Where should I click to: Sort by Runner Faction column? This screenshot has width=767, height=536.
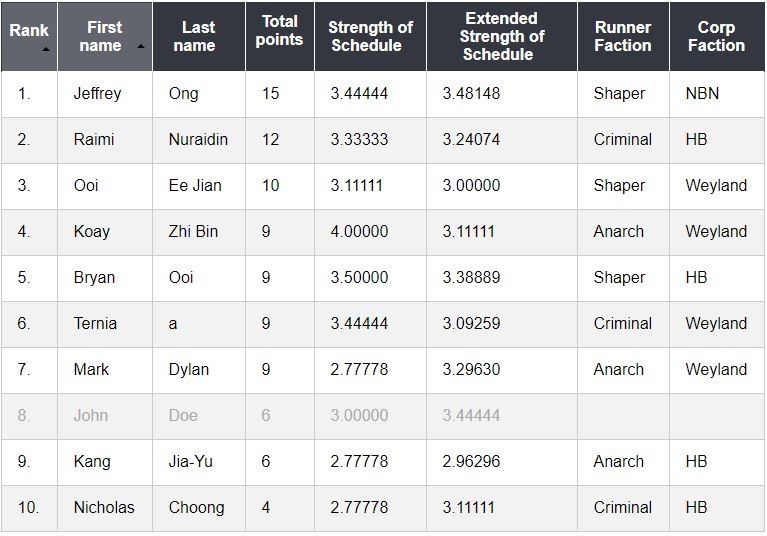coord(622,36)
